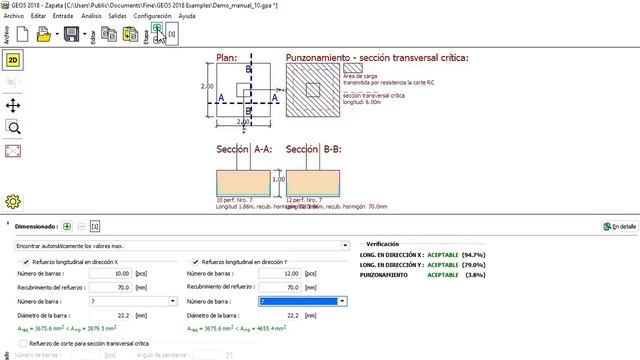Copy data using the toolbar copy icon
The height and width of the screenshot is (360, 640).
(109, 34)
